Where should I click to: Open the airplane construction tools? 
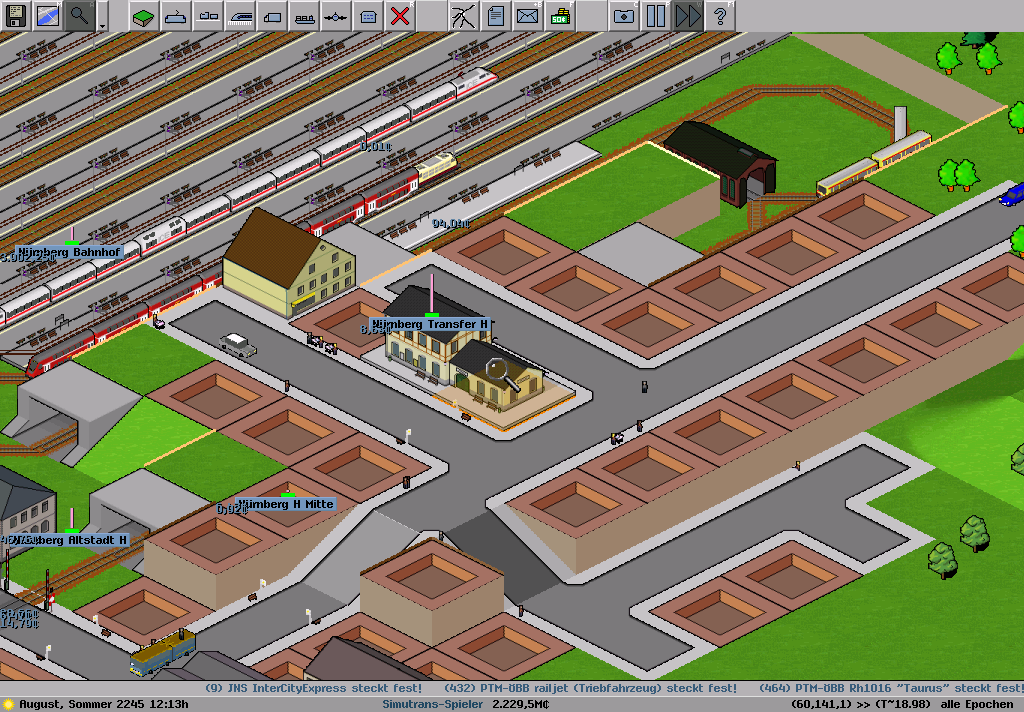click(336, 15)
